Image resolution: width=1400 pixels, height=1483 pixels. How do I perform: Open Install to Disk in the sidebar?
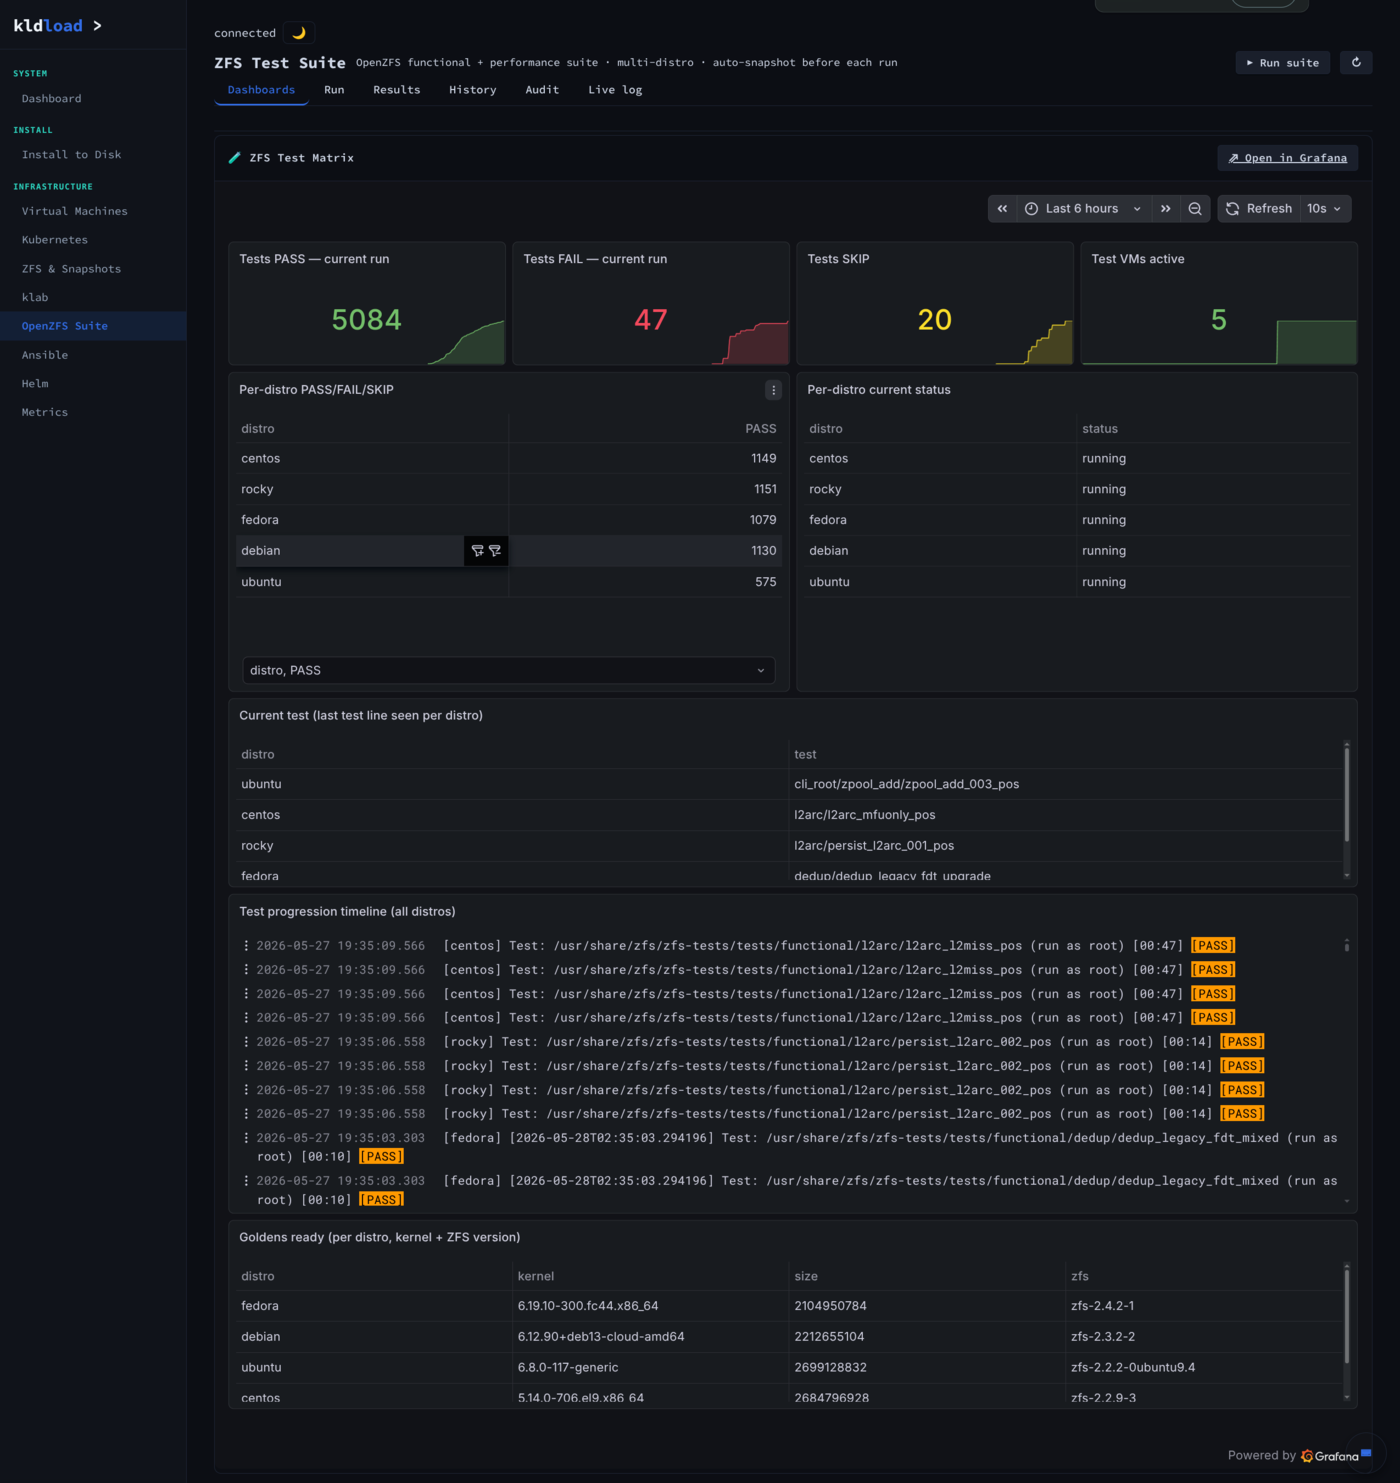point(93,155)
